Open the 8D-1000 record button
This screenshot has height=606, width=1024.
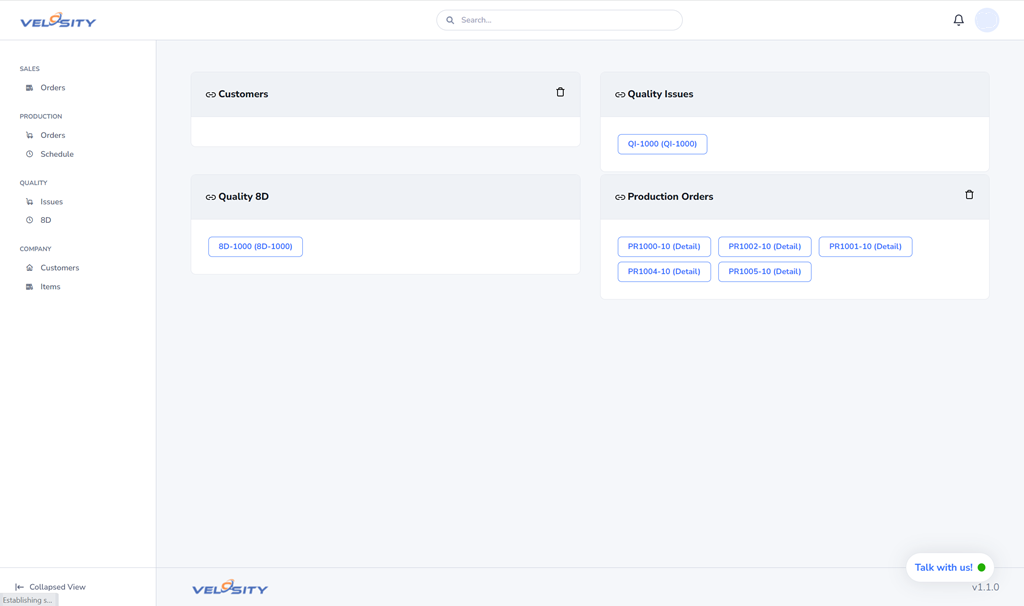click(255, 247)
